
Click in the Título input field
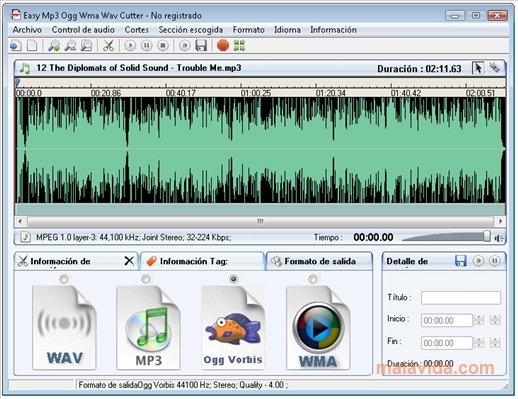pyautogui.click(x=461, y=298)
